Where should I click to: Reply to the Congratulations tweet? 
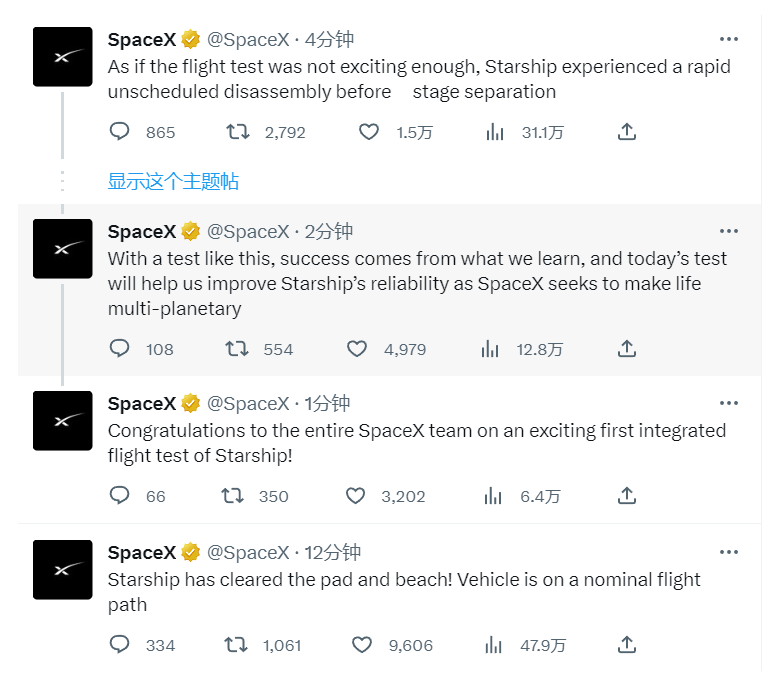(120, 496)
